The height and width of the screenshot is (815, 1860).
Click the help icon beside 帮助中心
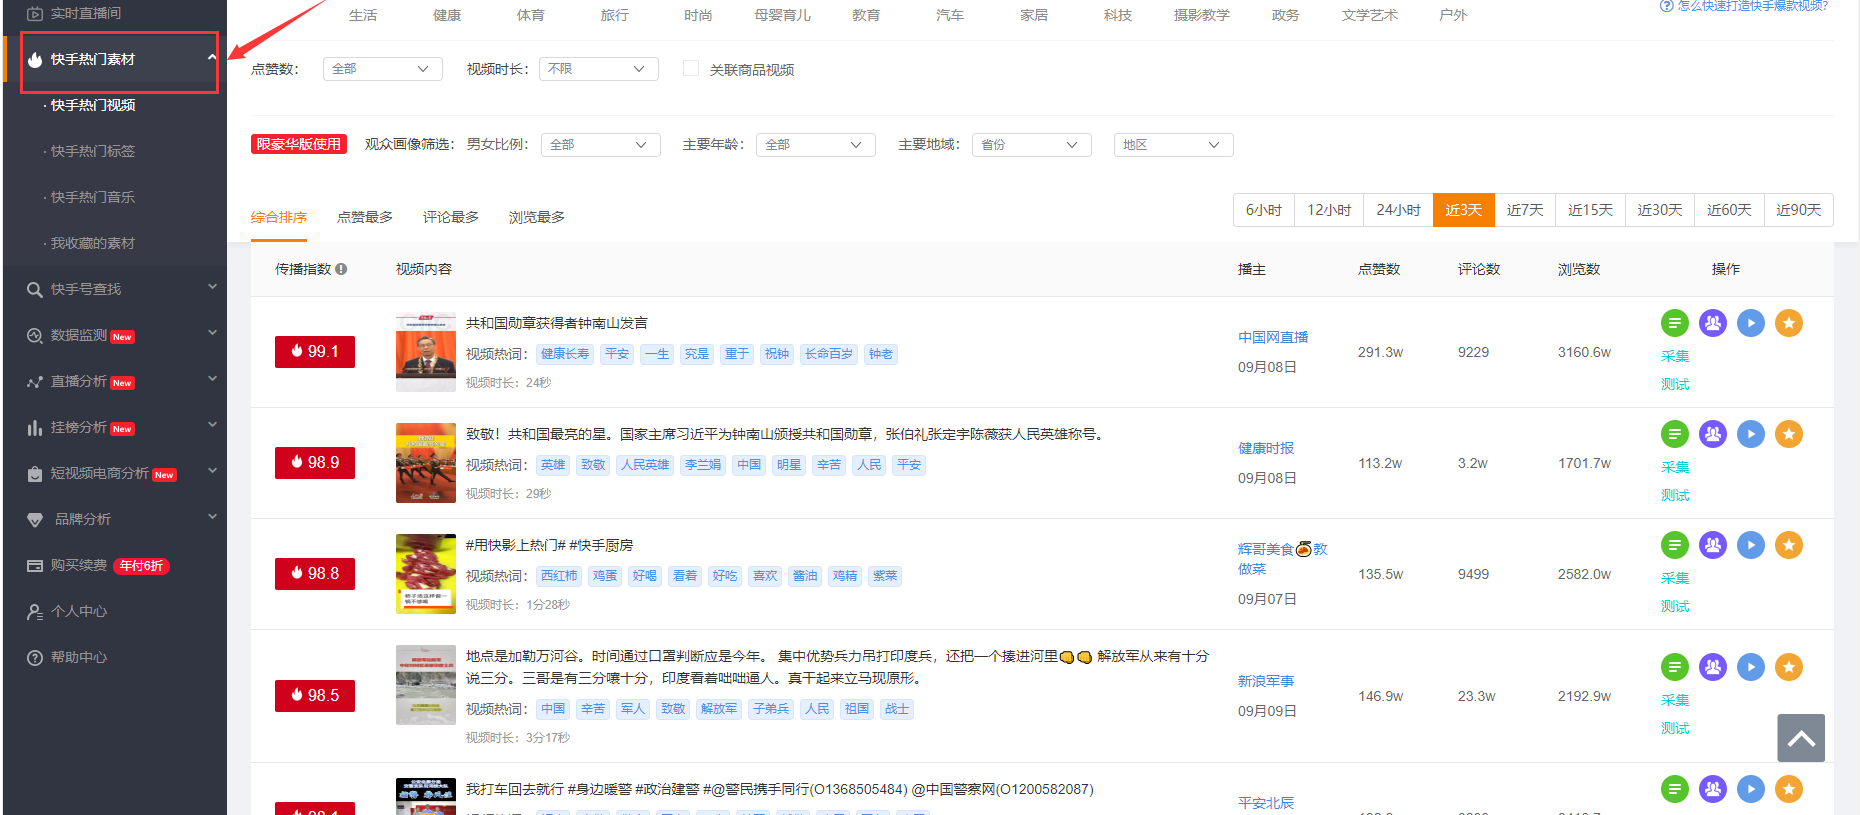35,658
